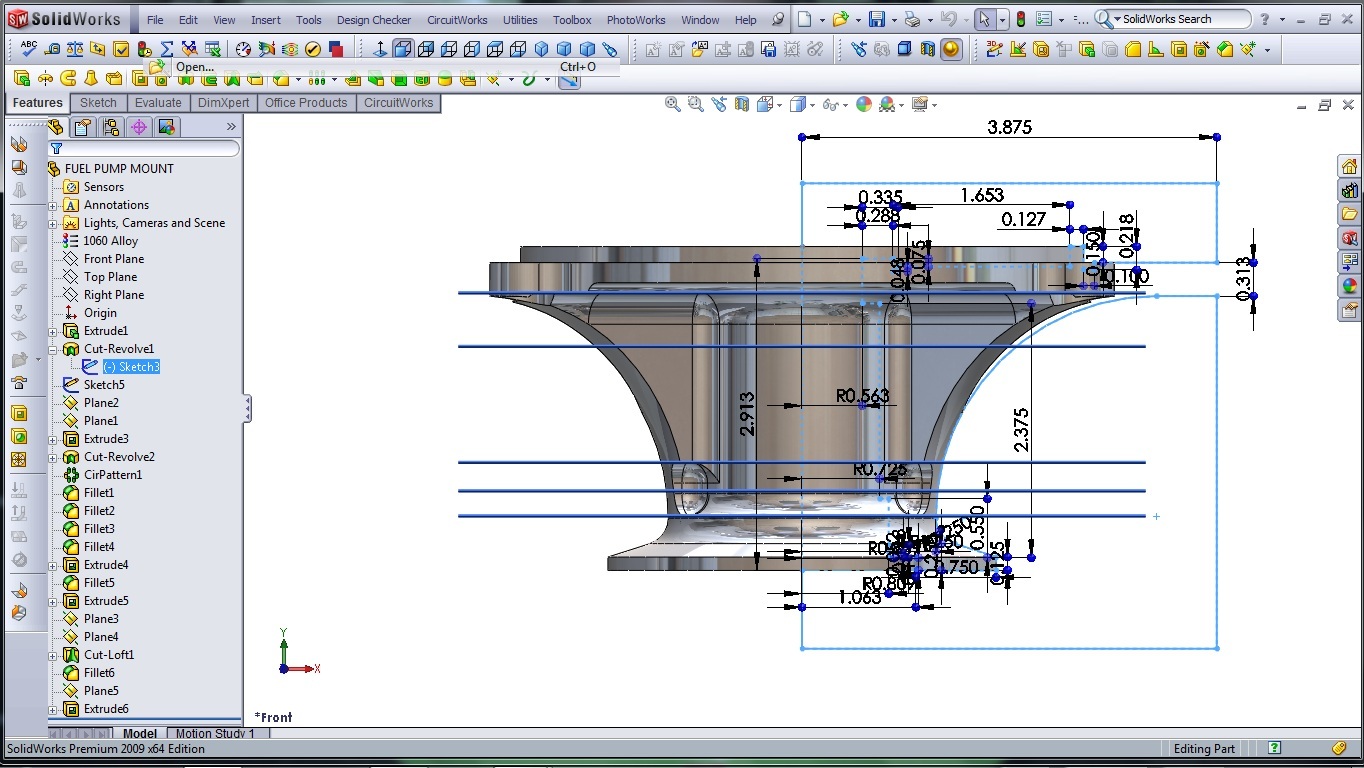Select the Measure tool

click(x=52, y=48)
